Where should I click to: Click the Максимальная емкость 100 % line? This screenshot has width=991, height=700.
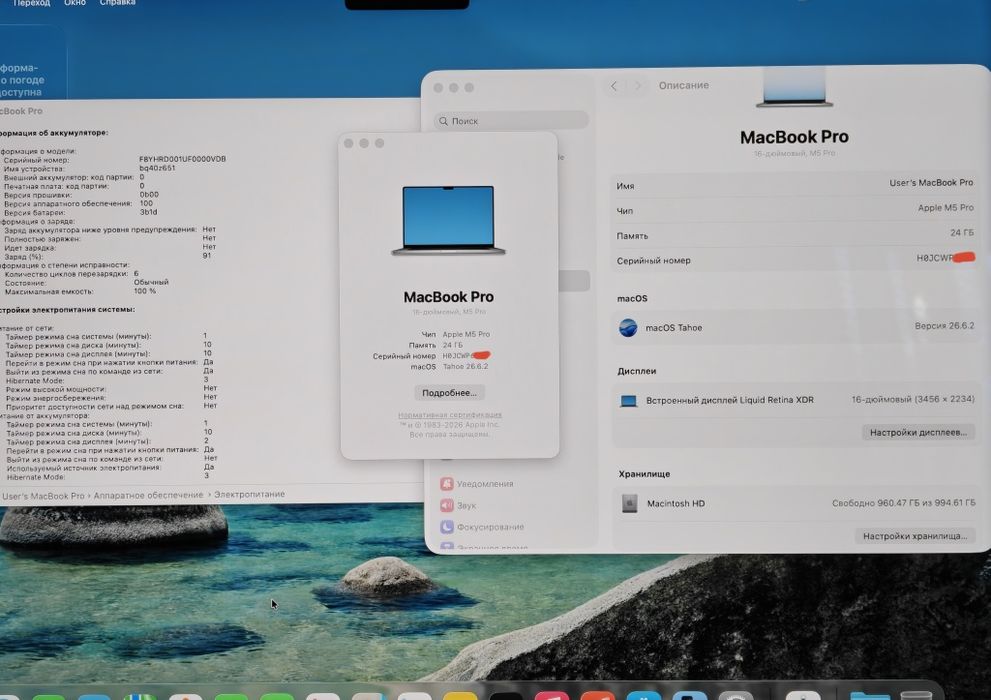click(80, 291)
